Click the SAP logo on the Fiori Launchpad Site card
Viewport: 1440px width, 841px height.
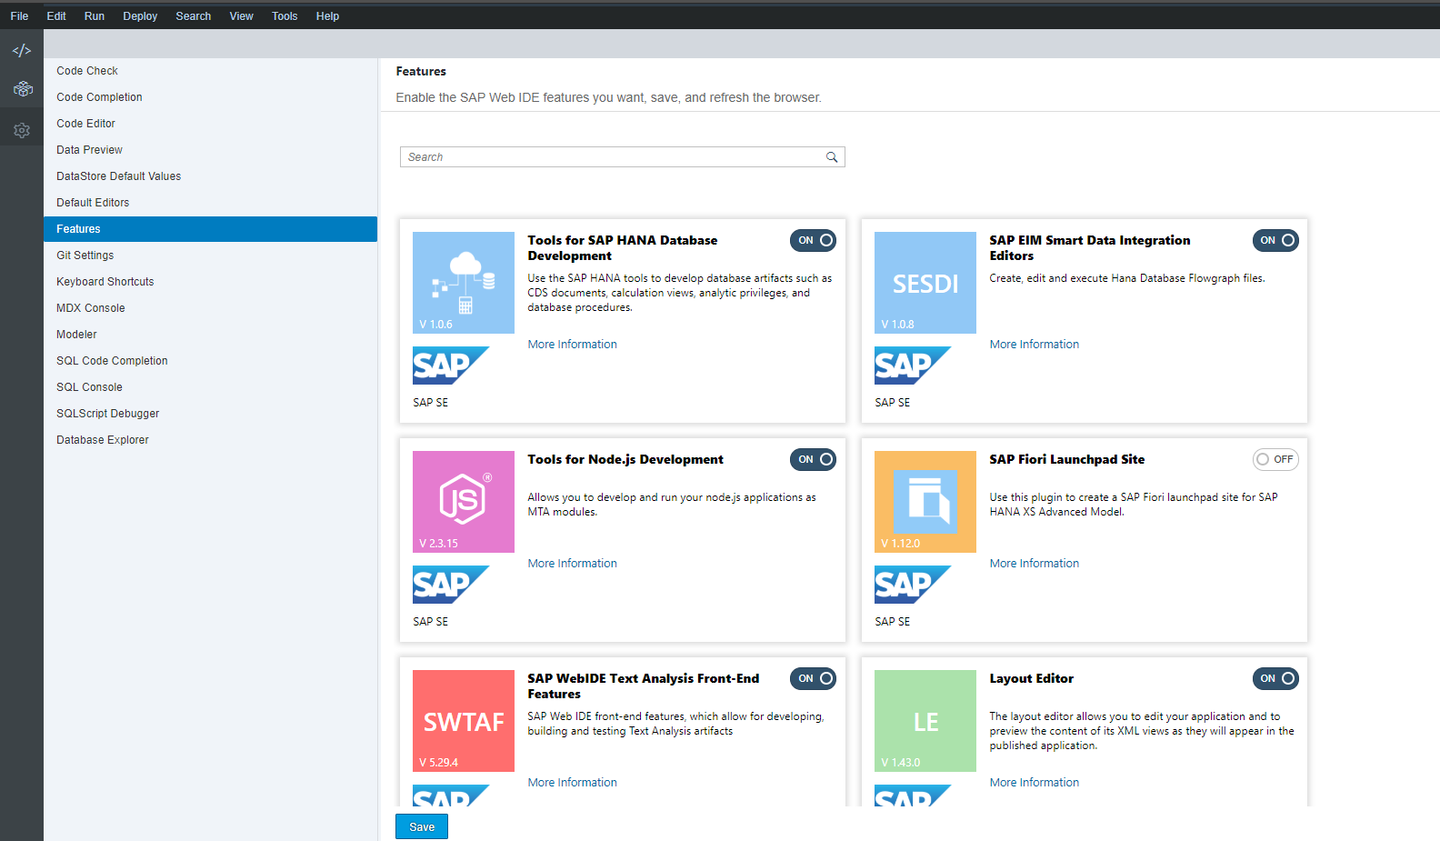913,585
